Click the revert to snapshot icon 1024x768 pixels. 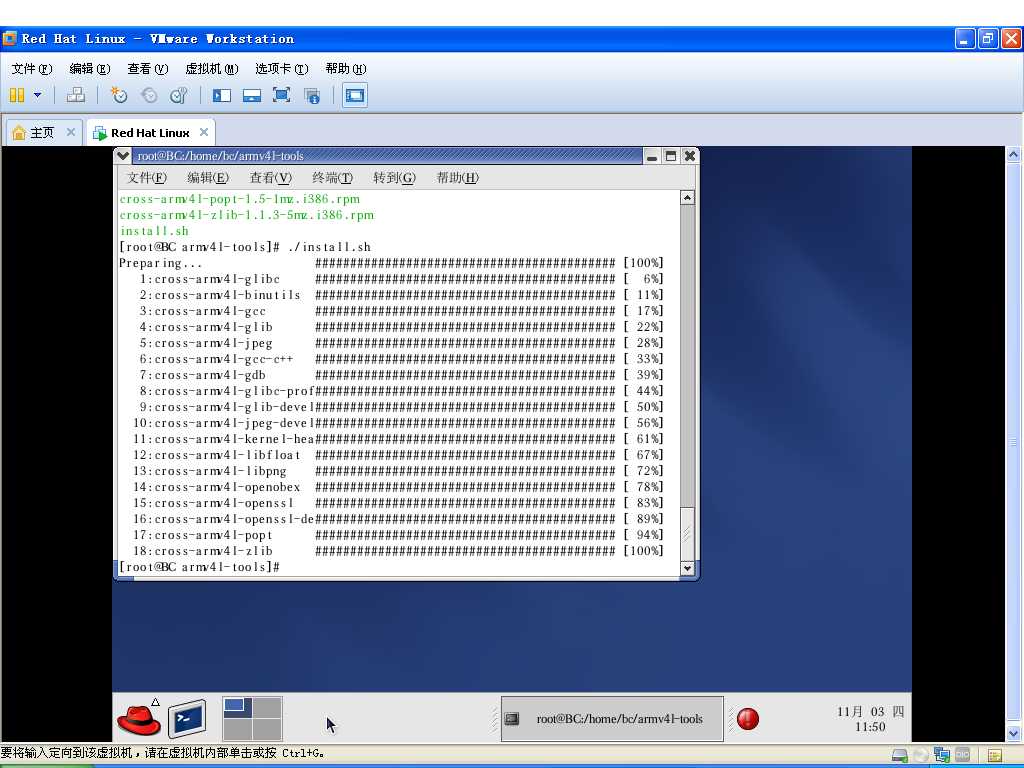pos(149,95)
